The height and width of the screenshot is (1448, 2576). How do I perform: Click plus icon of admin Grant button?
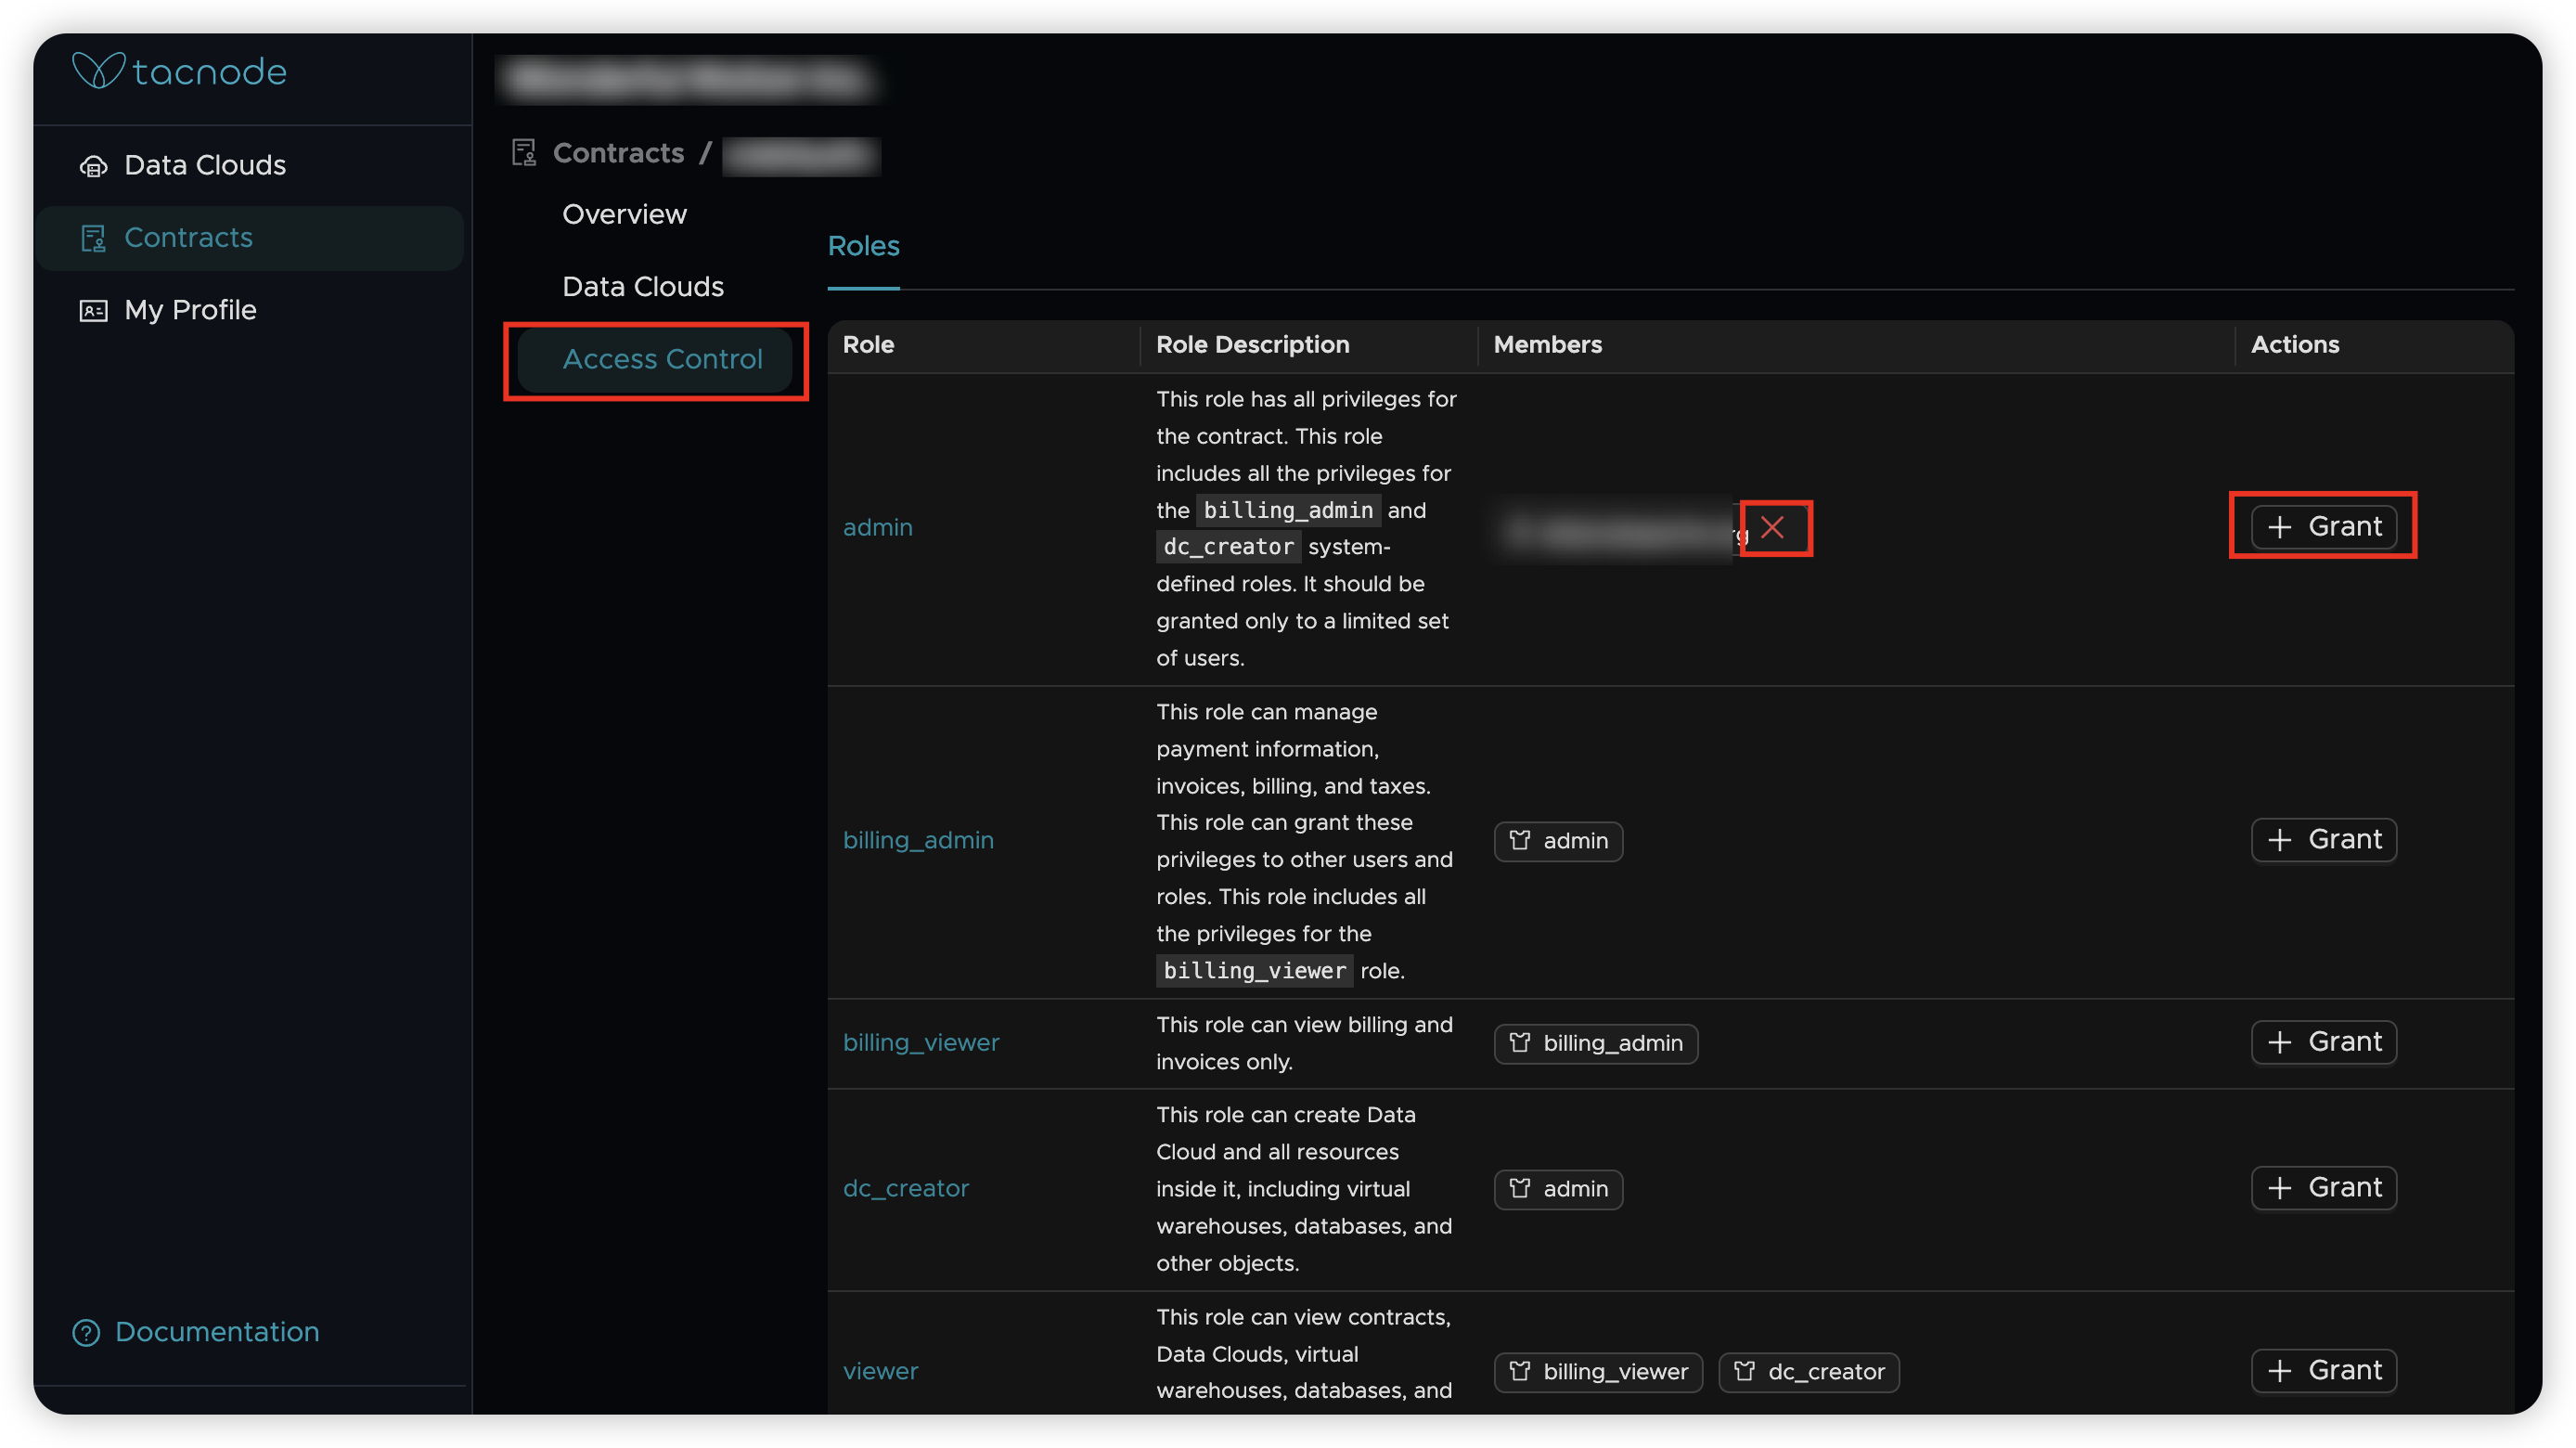pyautogui.click(x=2279, y=527)
